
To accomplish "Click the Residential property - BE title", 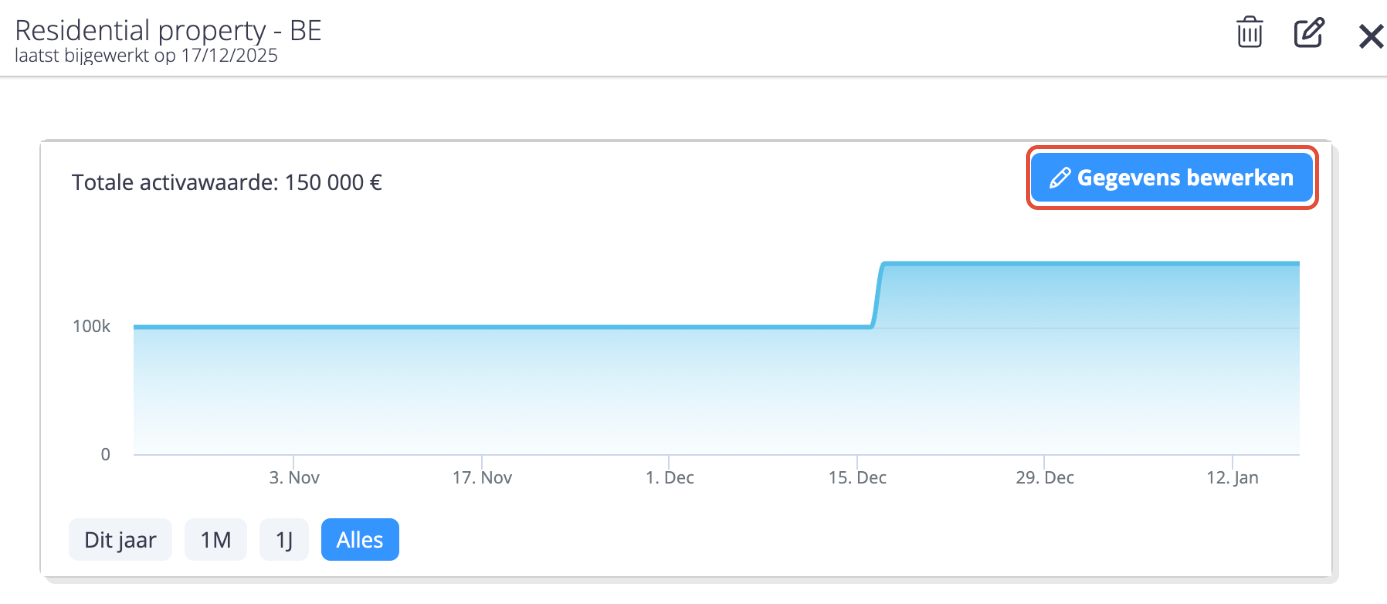I will coord(168,30).
